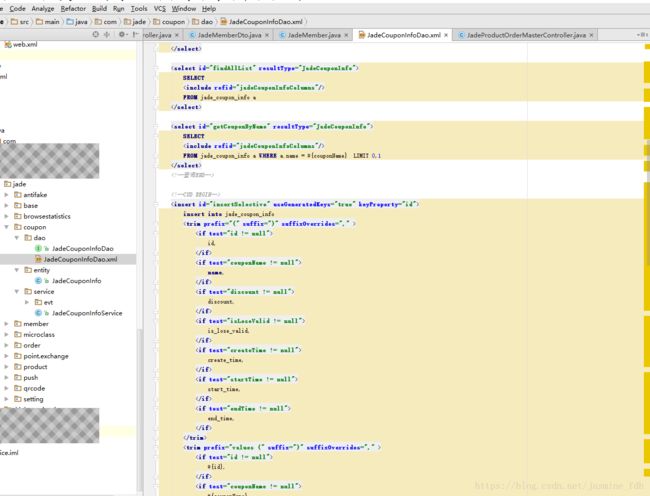Screen dimensions: 650x496
Task: Open the VCS menu
Action: pos(160,8)
